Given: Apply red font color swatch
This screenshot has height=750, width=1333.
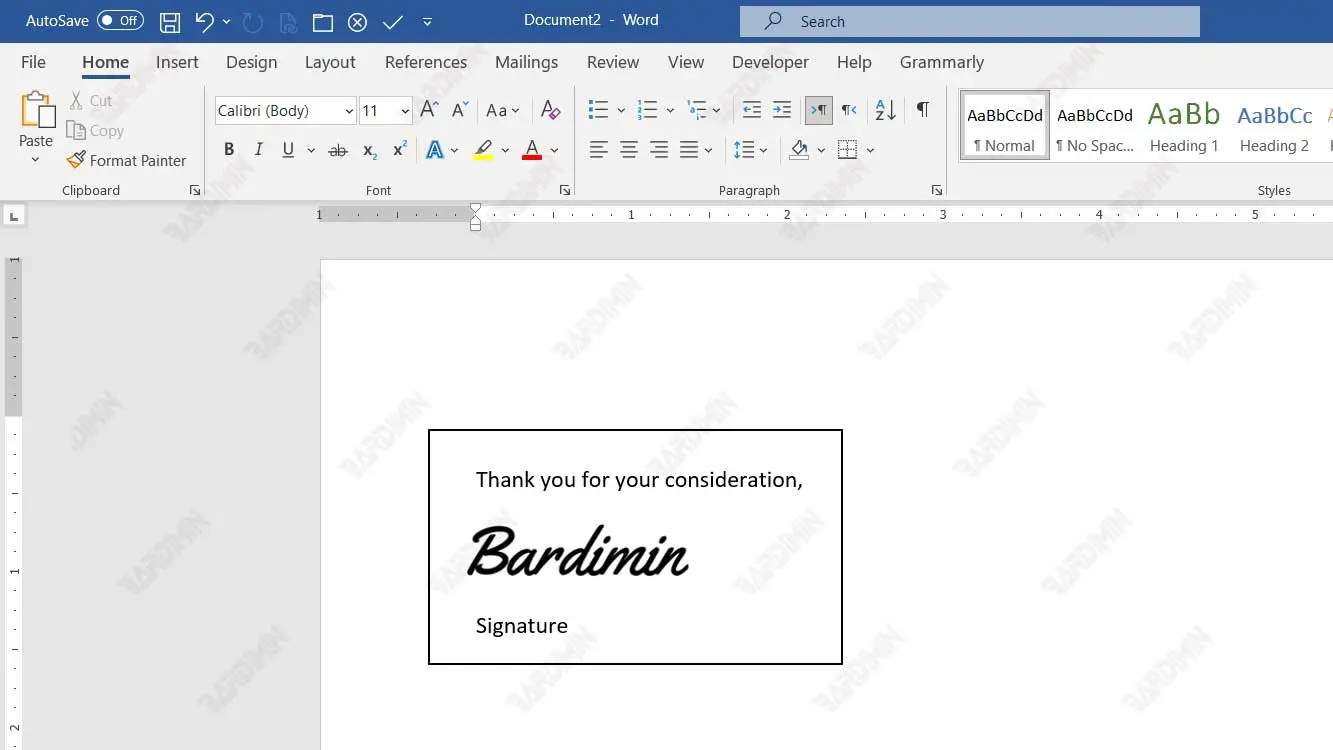Looking at the screenshot, I should click(x=532, y=150).
